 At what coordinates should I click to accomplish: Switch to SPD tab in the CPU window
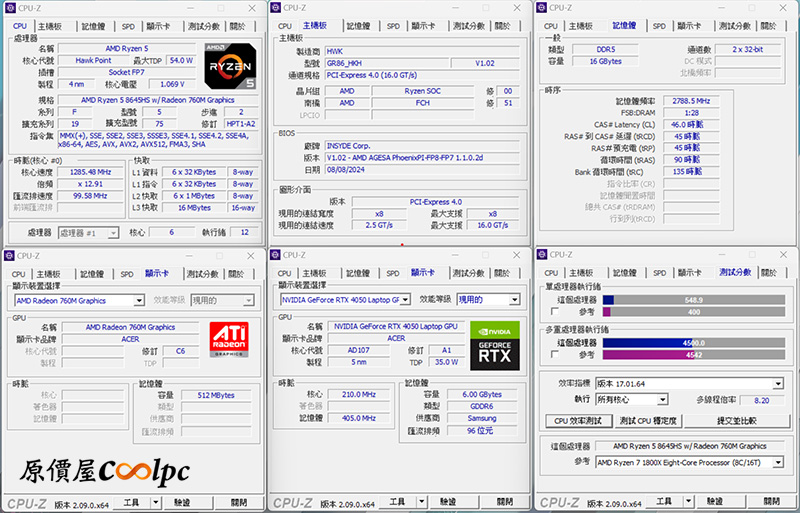point(128,26)
